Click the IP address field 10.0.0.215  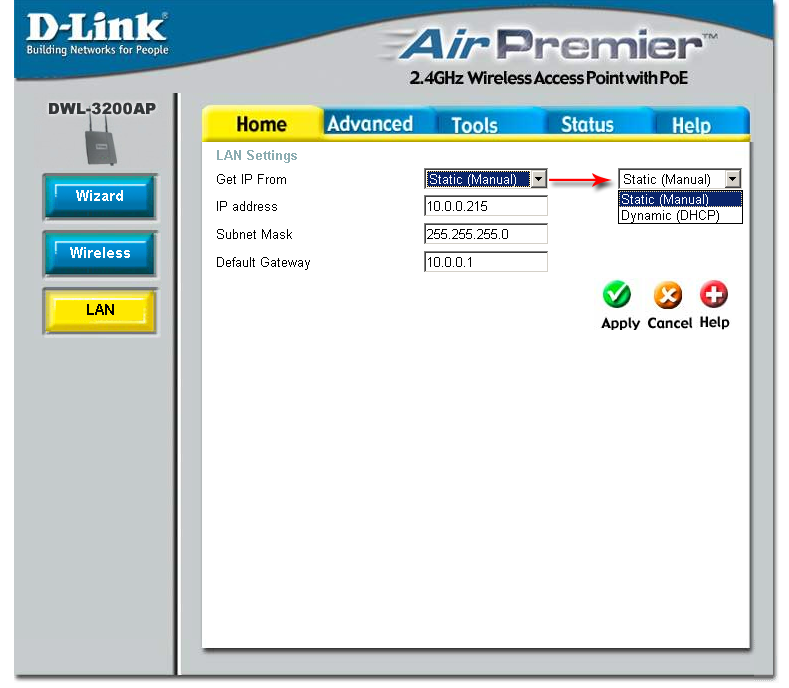(x=486, y=206)
